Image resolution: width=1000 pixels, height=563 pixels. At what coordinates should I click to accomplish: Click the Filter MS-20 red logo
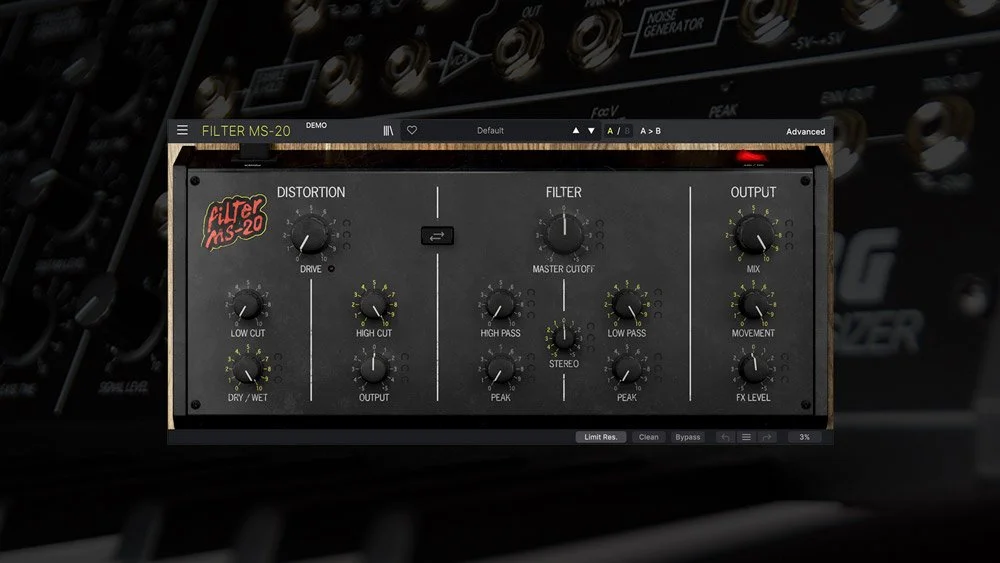coord(235,222)
